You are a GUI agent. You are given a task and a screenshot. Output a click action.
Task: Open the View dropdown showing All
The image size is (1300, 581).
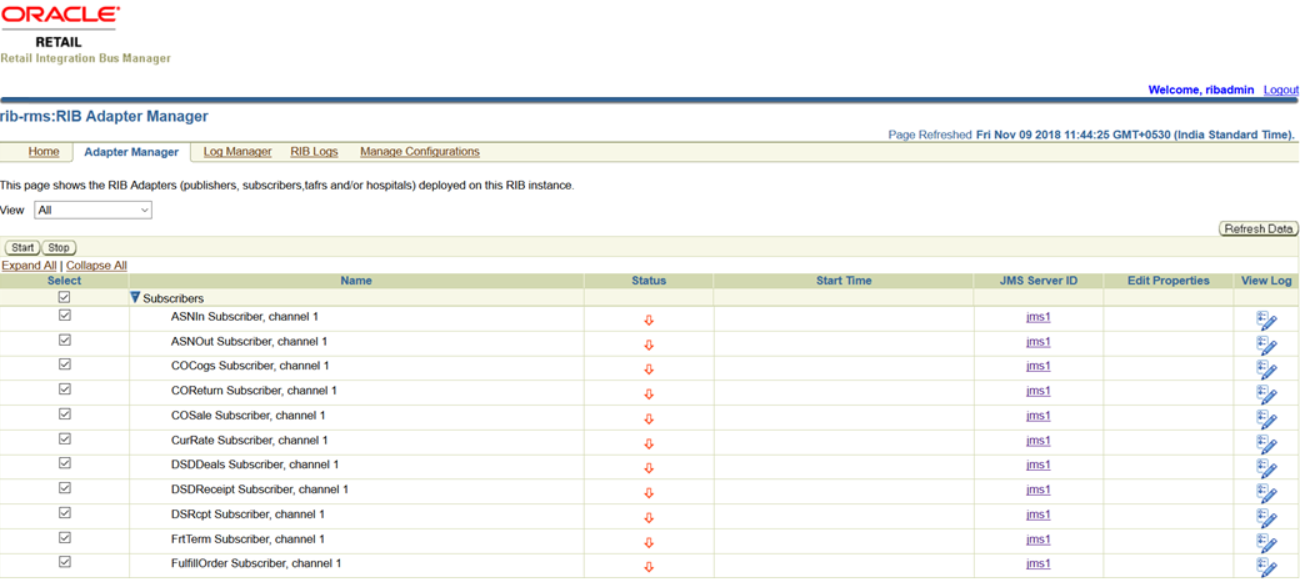[x=93, y=210]
